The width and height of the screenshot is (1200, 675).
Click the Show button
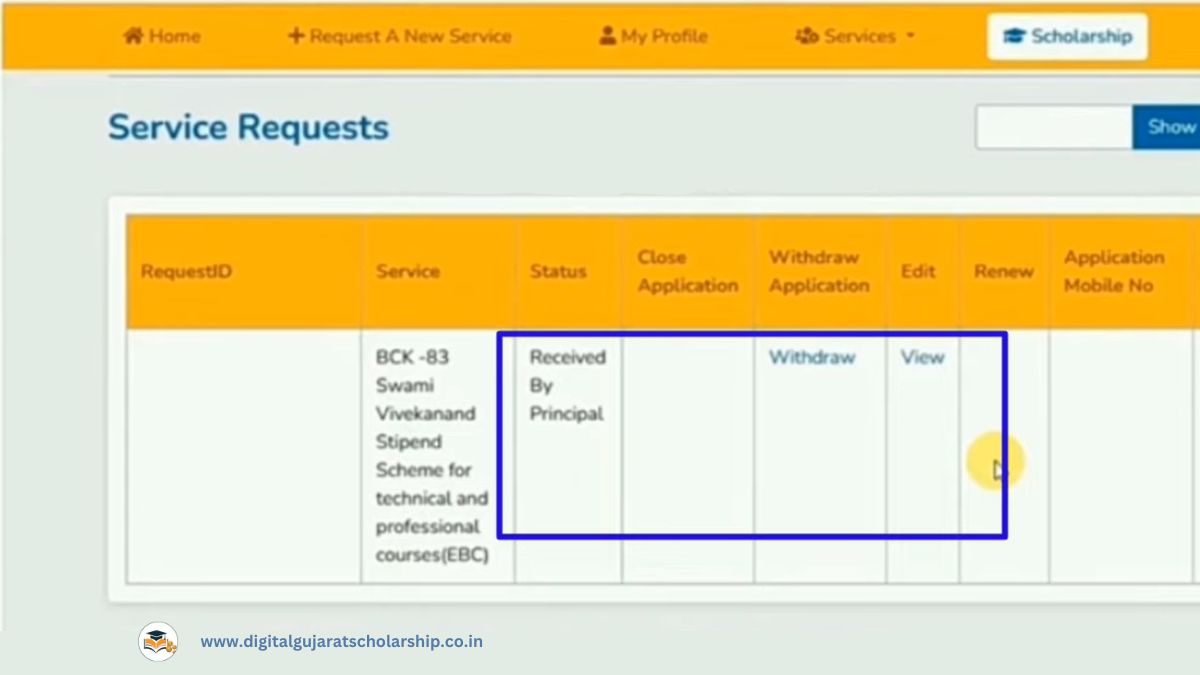click(x=1173, y=126)
